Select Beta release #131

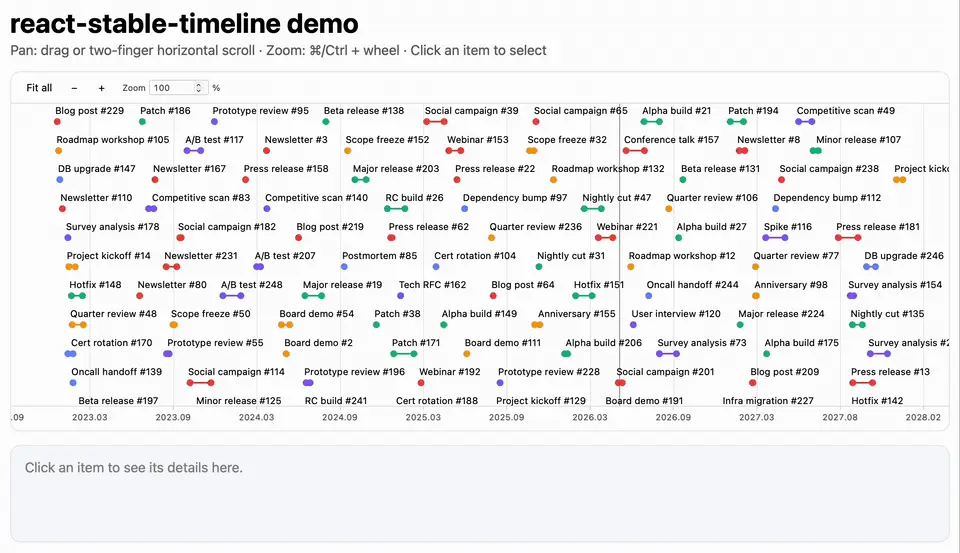point(720,168)
